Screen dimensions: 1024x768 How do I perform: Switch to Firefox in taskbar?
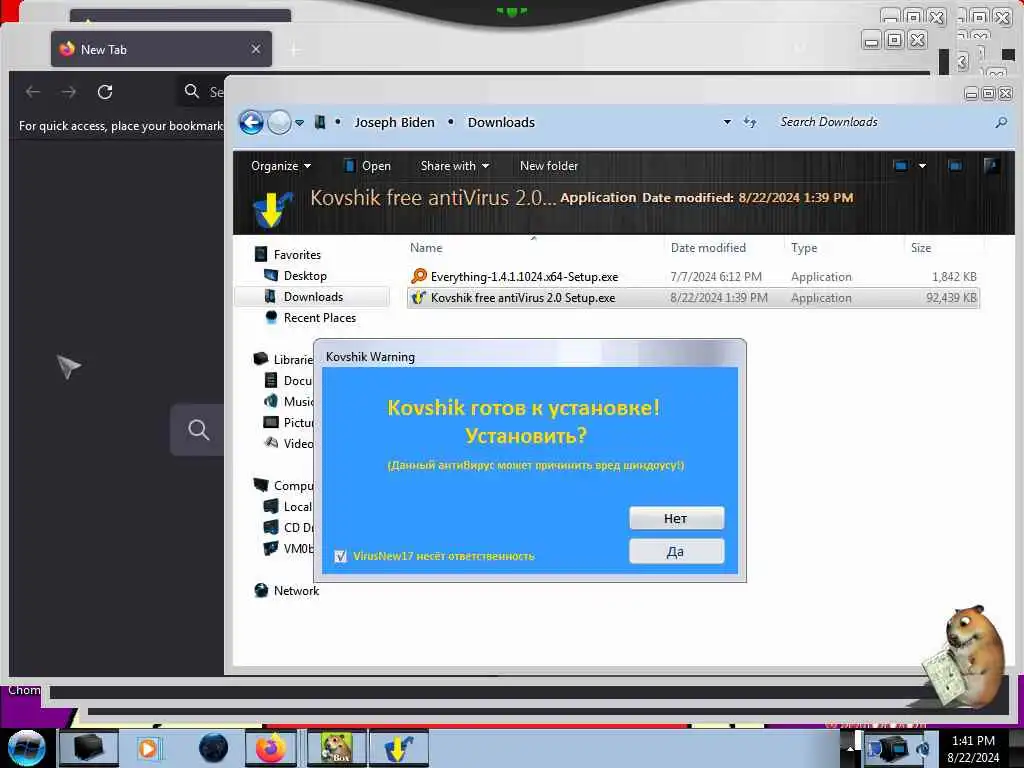271,748
